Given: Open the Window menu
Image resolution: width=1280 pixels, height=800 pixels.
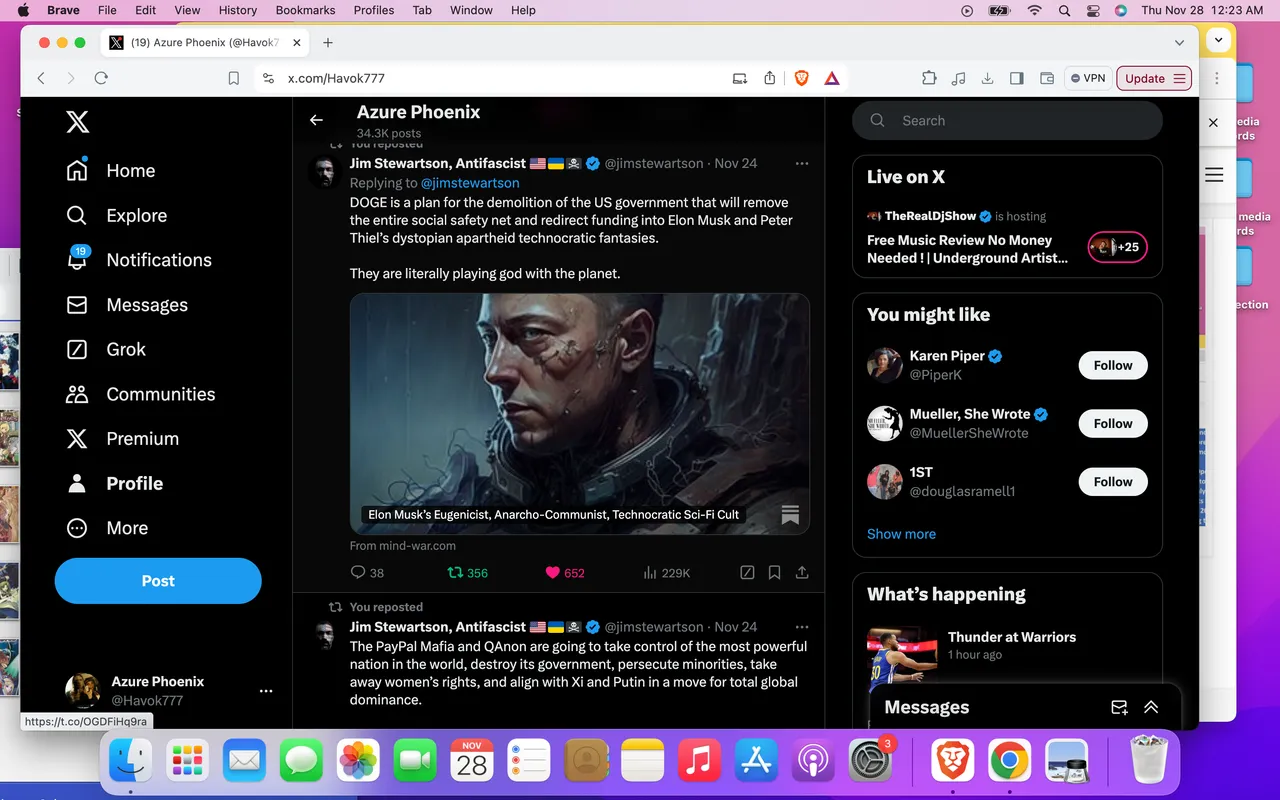Looking at the screenshot, I should click(471, 10).
